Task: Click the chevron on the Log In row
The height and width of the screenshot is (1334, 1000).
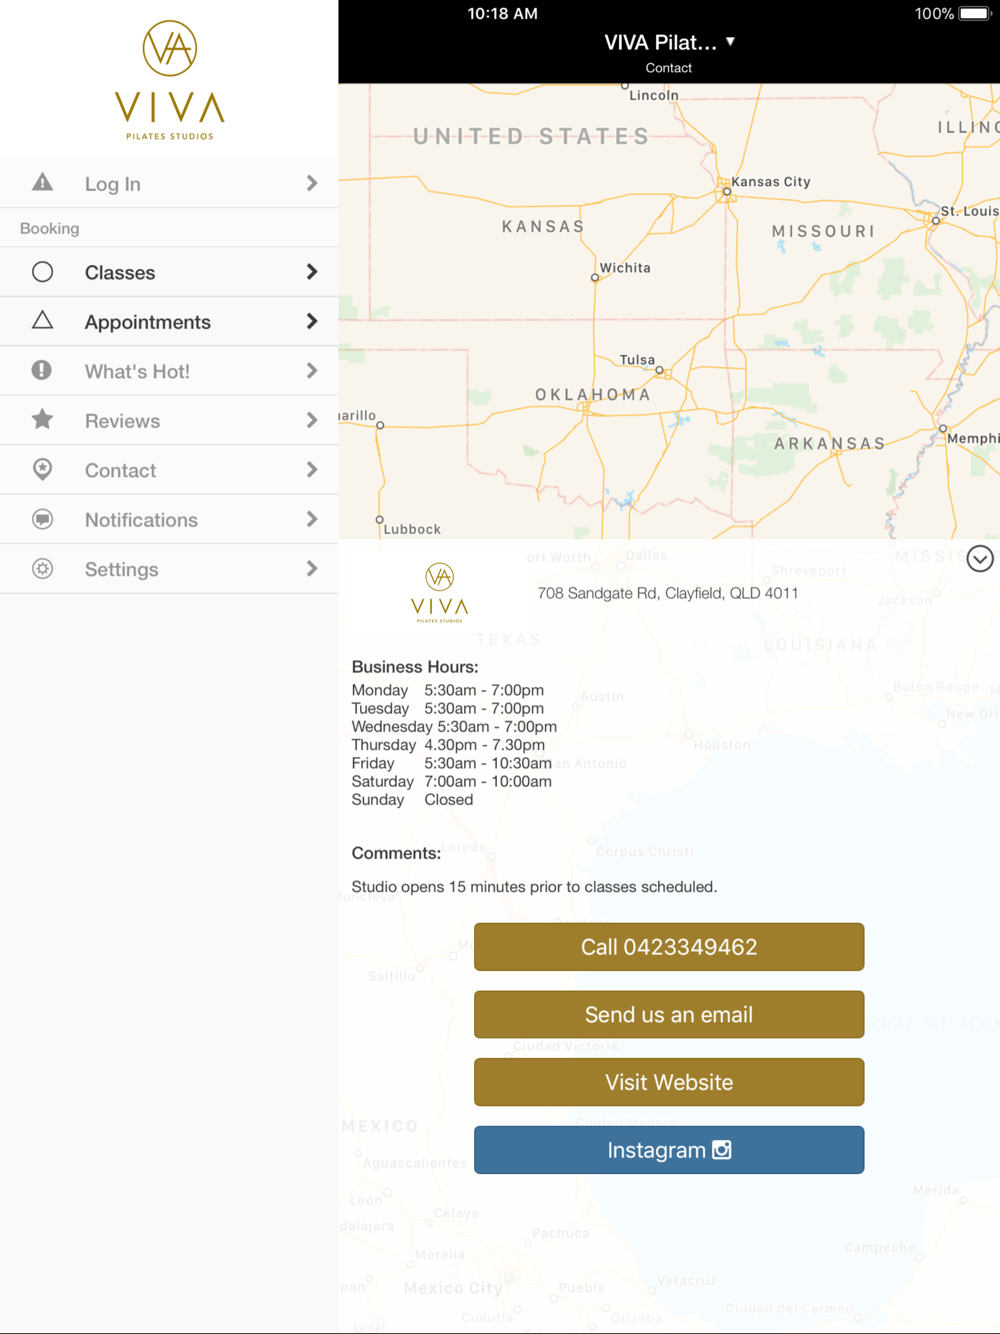Action: [312, 183]
